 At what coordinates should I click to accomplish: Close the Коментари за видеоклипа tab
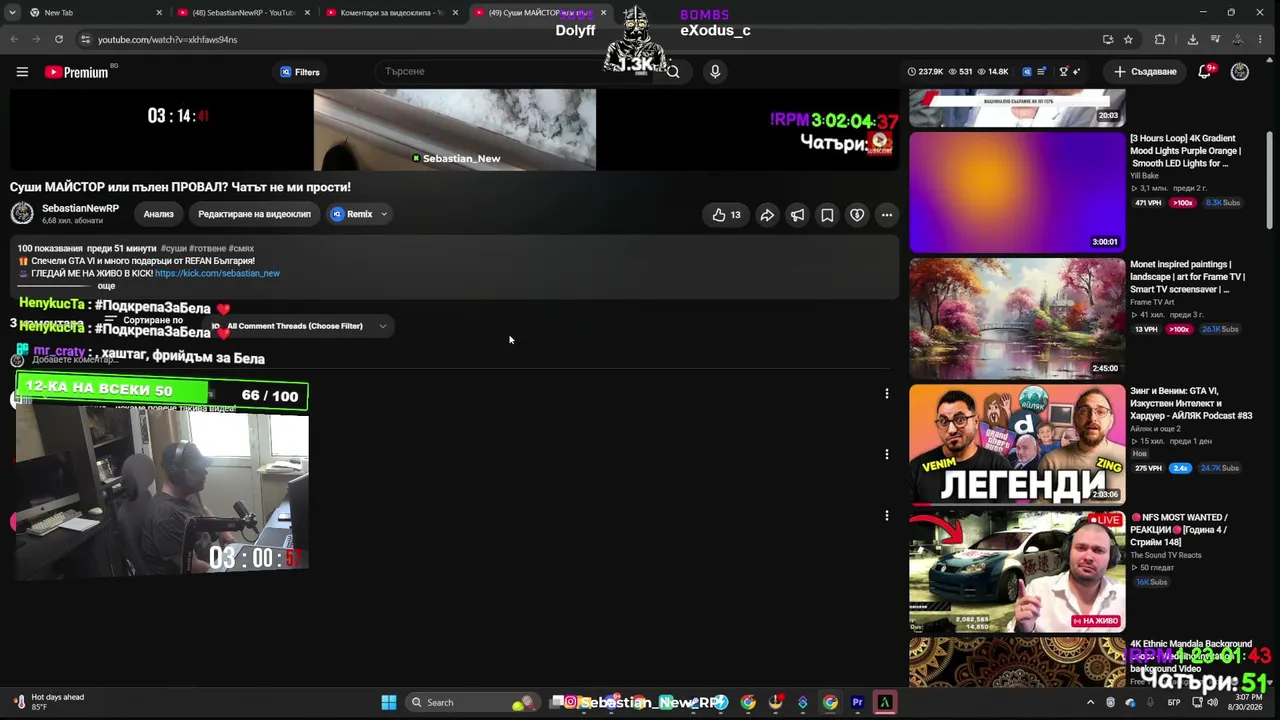point(455,12)
